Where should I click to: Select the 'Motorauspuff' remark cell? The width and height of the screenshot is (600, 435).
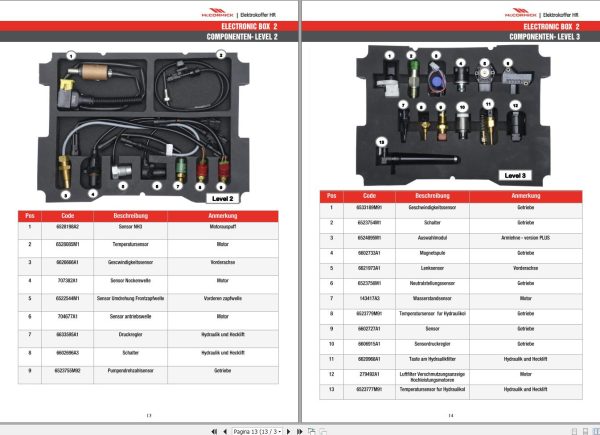pos(223,231)
